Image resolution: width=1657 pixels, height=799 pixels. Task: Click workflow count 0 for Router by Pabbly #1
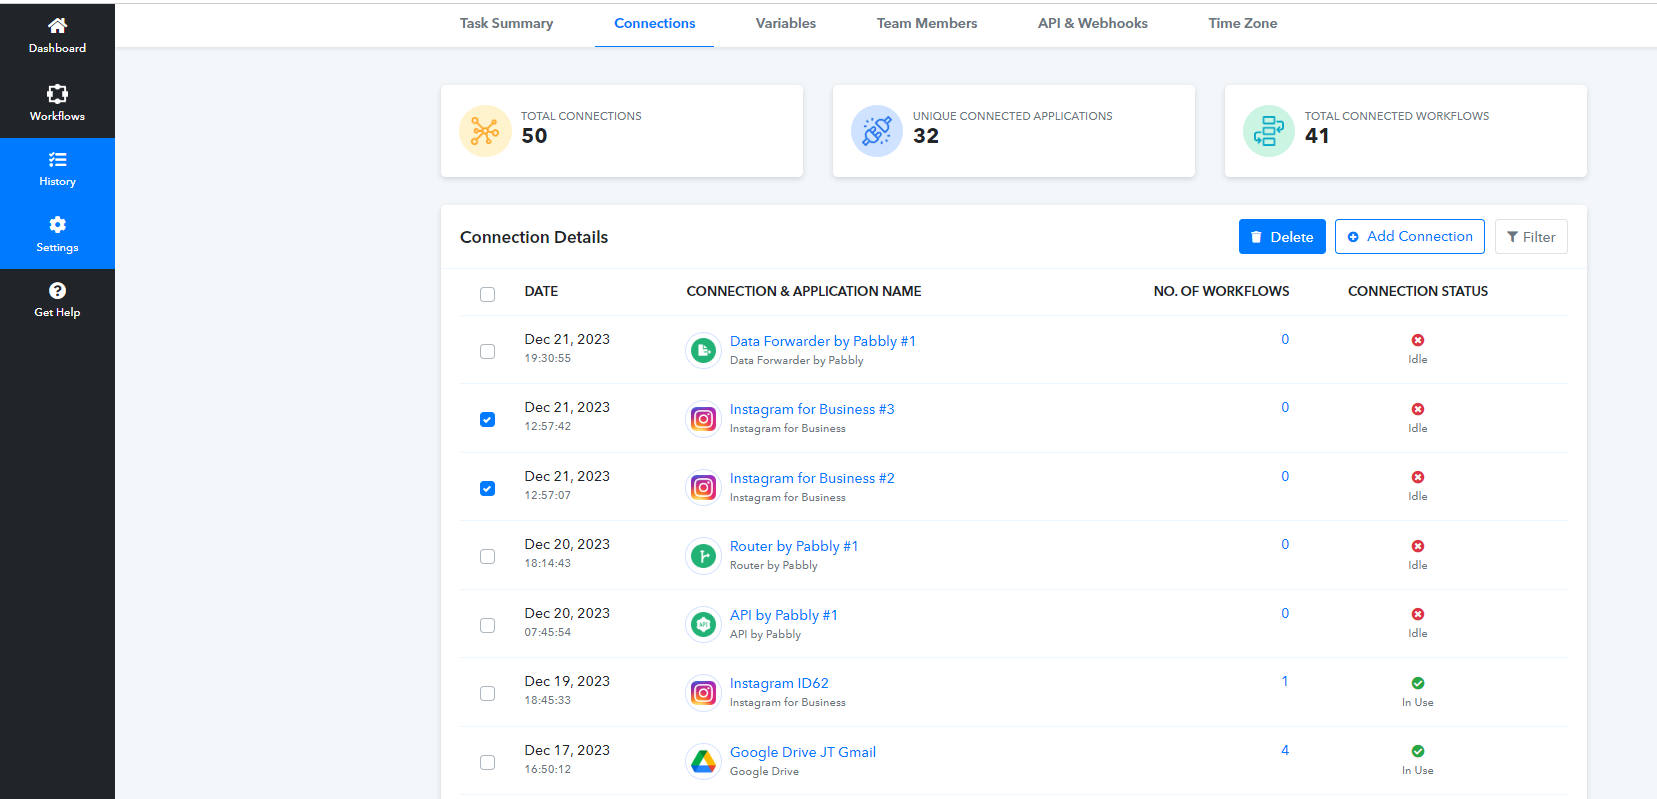pyautogui.click(x=1285, y=544)
